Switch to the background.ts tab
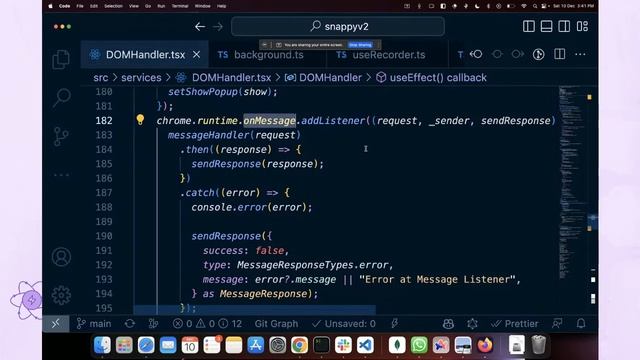640x360 pixels. click(267, 55)
